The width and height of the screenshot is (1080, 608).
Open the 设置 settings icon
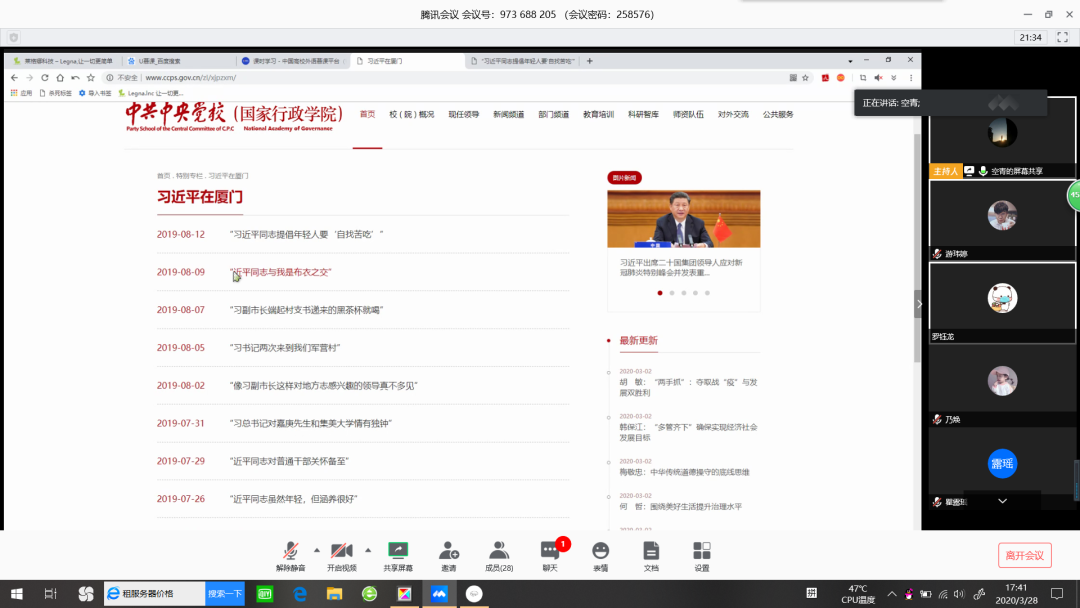(x=702, y=551)
